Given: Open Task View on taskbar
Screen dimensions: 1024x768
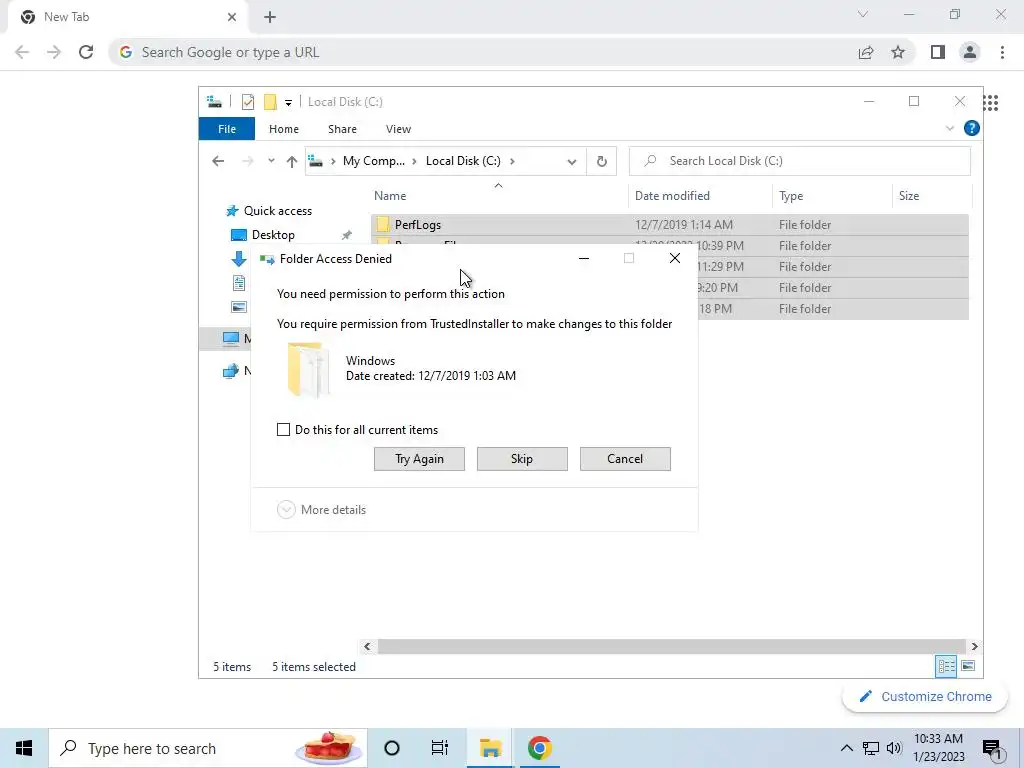Looking at the screenshot, I should pyautogui.click(x=440, y=748).
